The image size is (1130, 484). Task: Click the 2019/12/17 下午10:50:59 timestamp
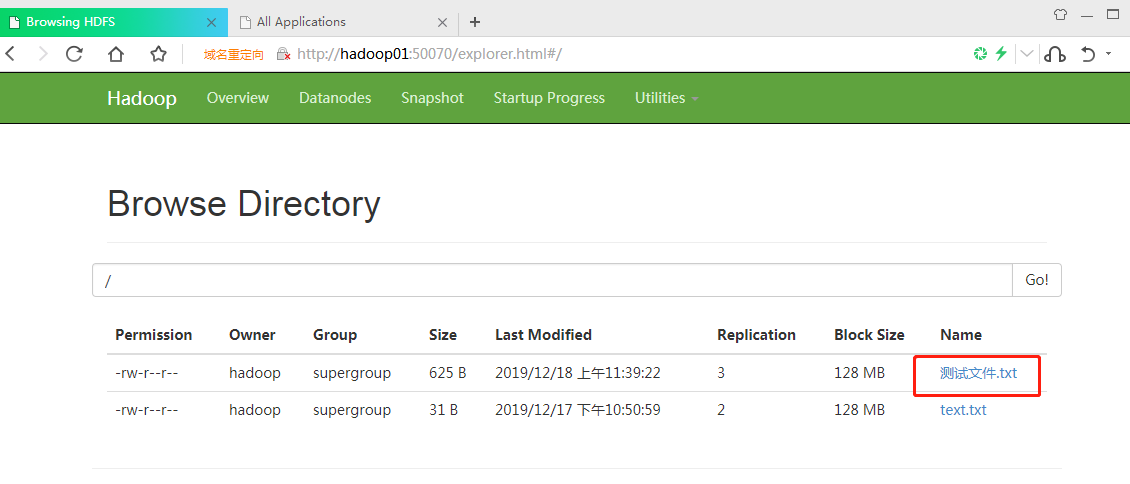coord(578,411)
